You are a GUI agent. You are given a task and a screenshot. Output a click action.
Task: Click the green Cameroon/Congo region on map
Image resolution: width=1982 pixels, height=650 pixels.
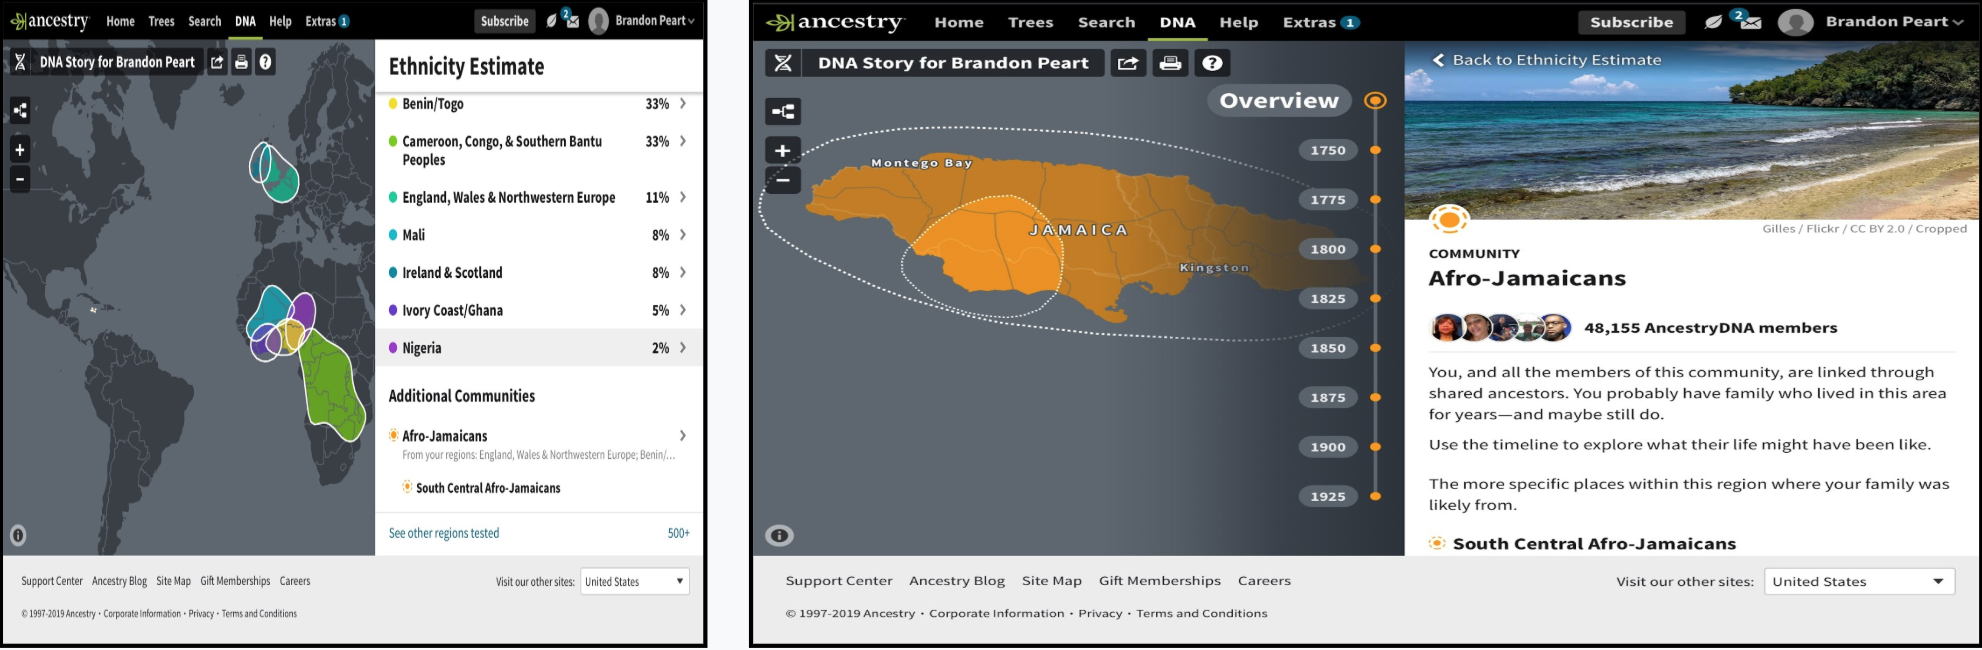point(334,387)
